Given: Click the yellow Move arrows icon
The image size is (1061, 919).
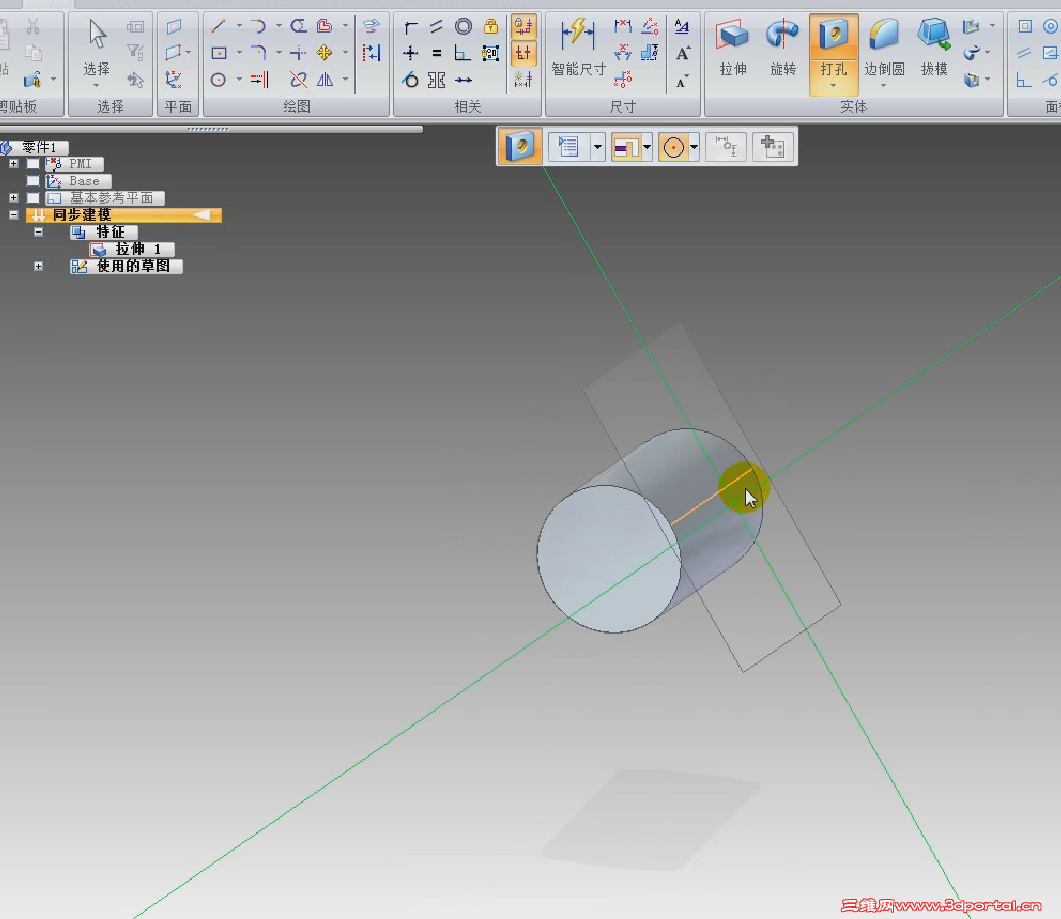Looking at the screenshot, I should tap(324, 53).
